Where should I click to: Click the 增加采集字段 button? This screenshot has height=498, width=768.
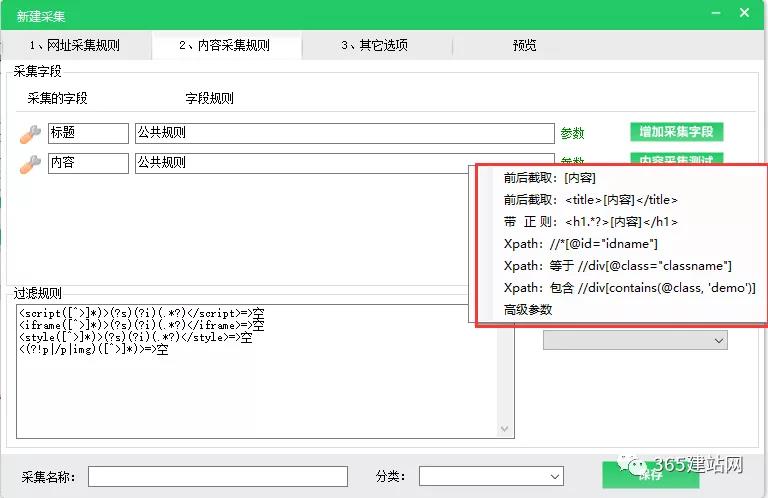(x=676, y=132)
